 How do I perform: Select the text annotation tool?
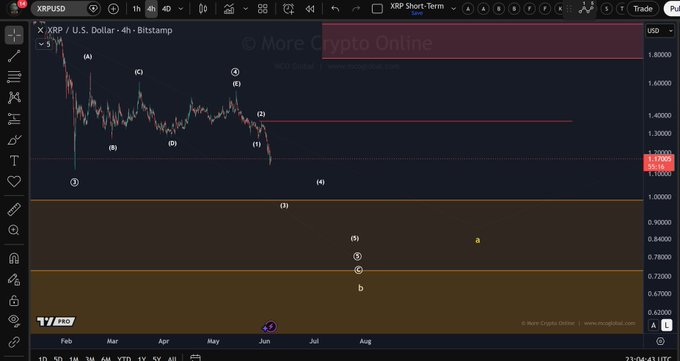tap(14, 161)
